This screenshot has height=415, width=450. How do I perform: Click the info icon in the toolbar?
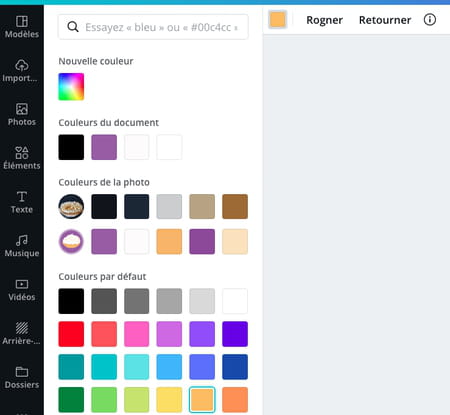tap(430, 20)
